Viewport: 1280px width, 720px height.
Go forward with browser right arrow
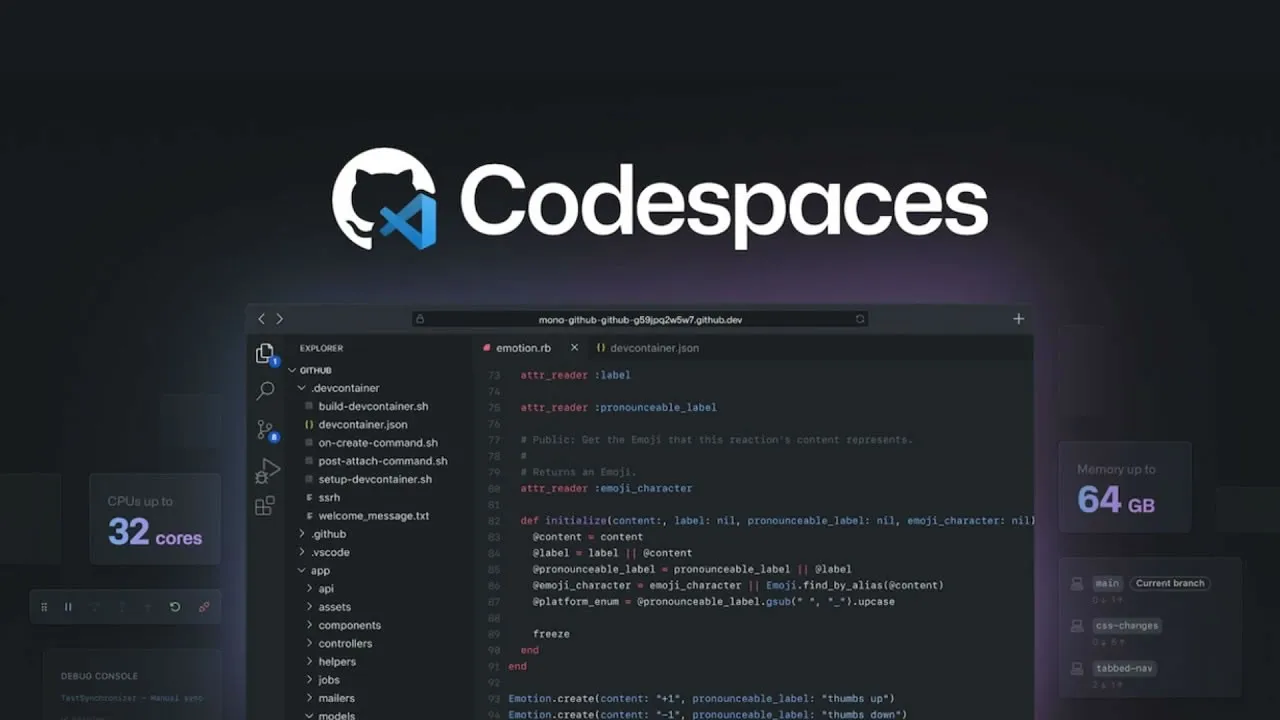coord(280,319)
